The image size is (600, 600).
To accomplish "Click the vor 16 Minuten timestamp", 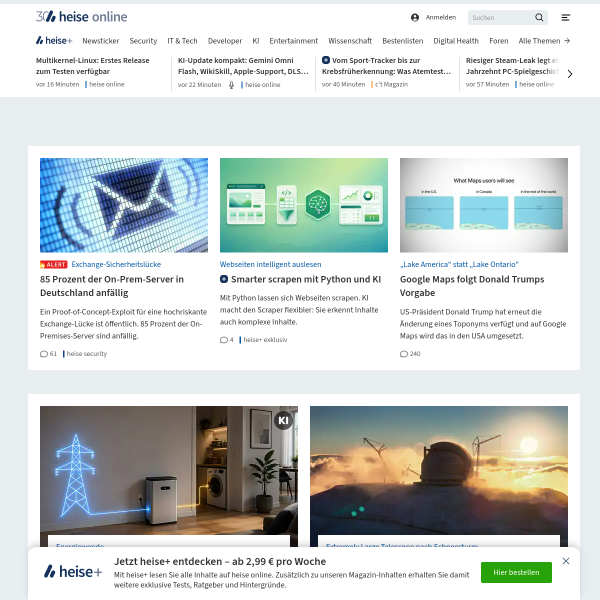I will click(57, 85).
